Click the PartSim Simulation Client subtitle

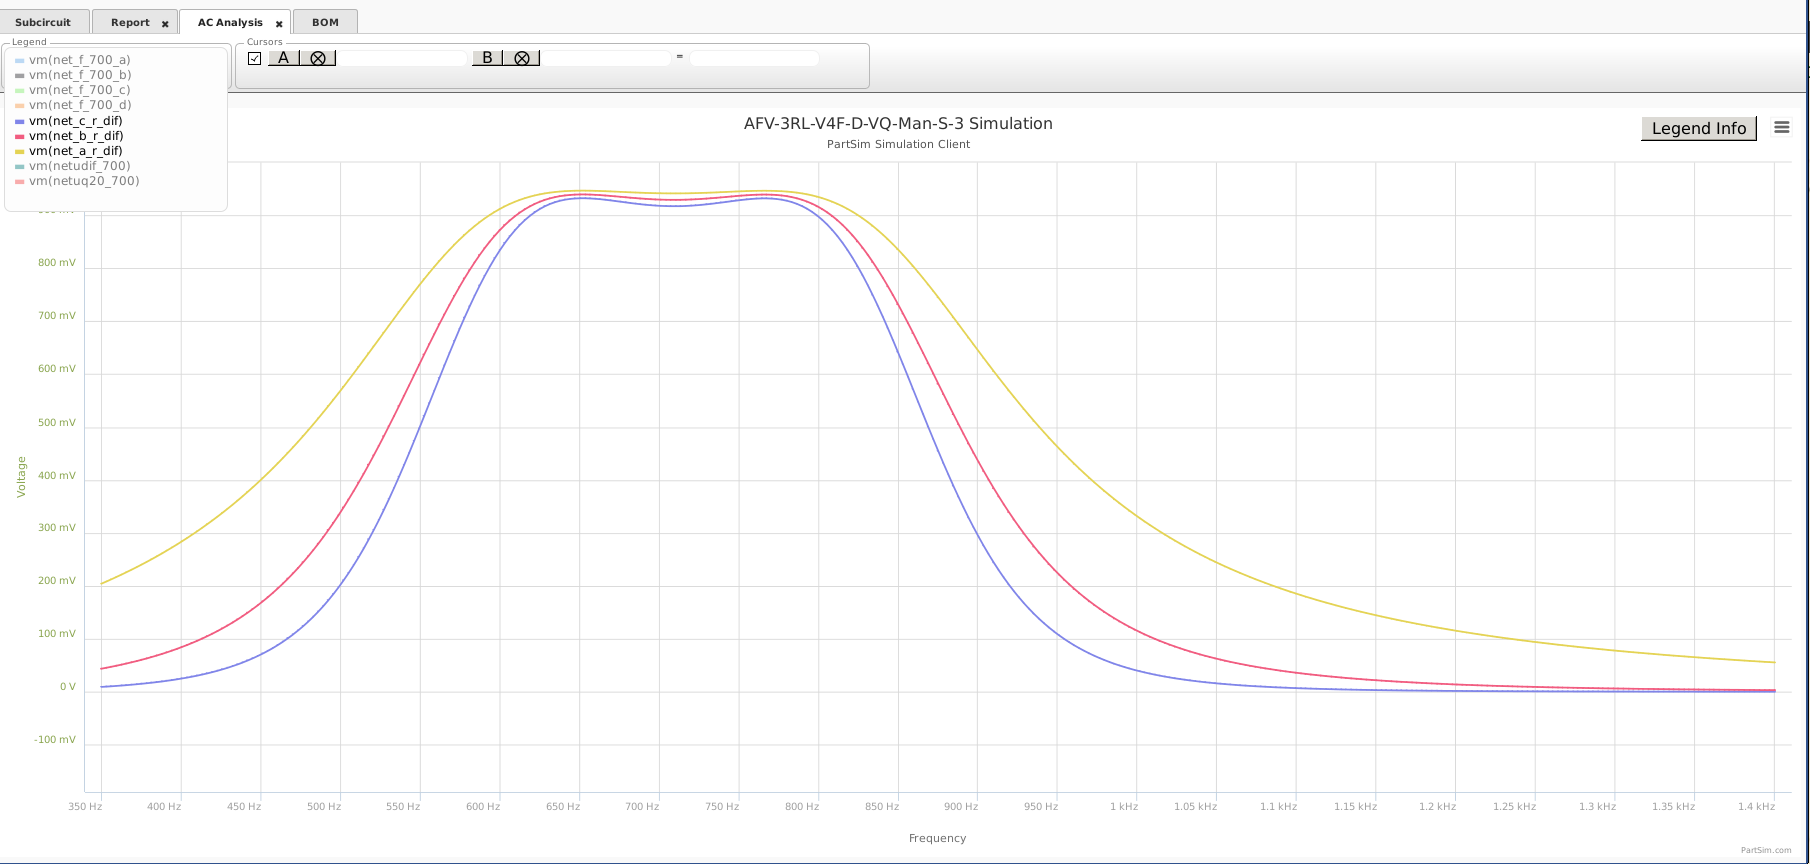[898, 144]
